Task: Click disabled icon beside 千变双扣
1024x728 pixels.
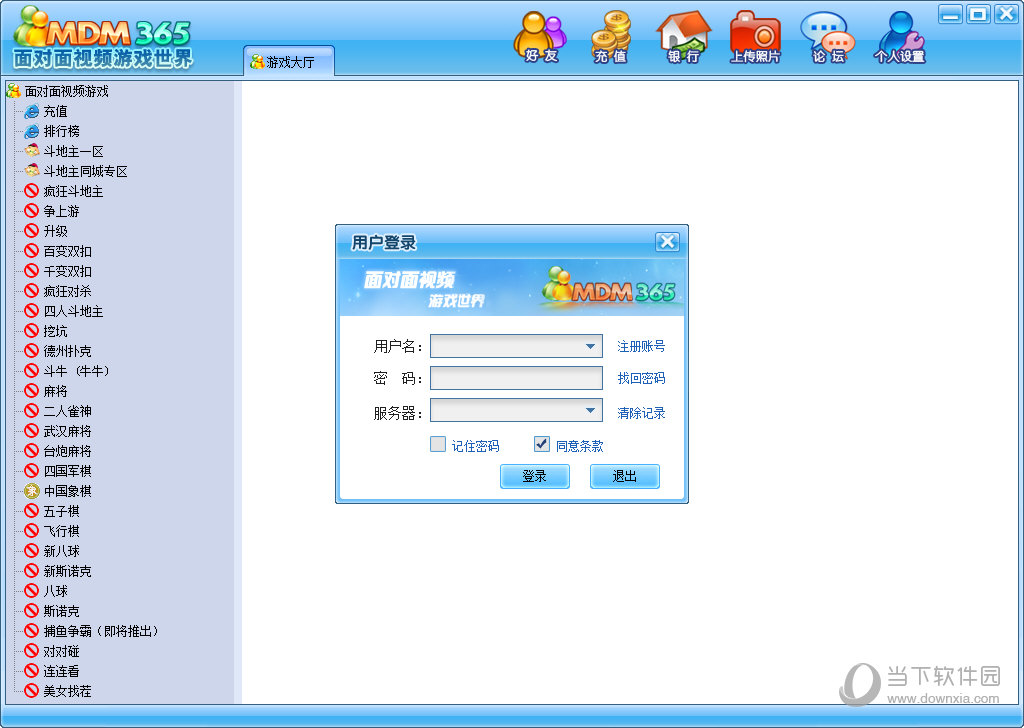Action: pyautogui.click(x=32, y=271)
